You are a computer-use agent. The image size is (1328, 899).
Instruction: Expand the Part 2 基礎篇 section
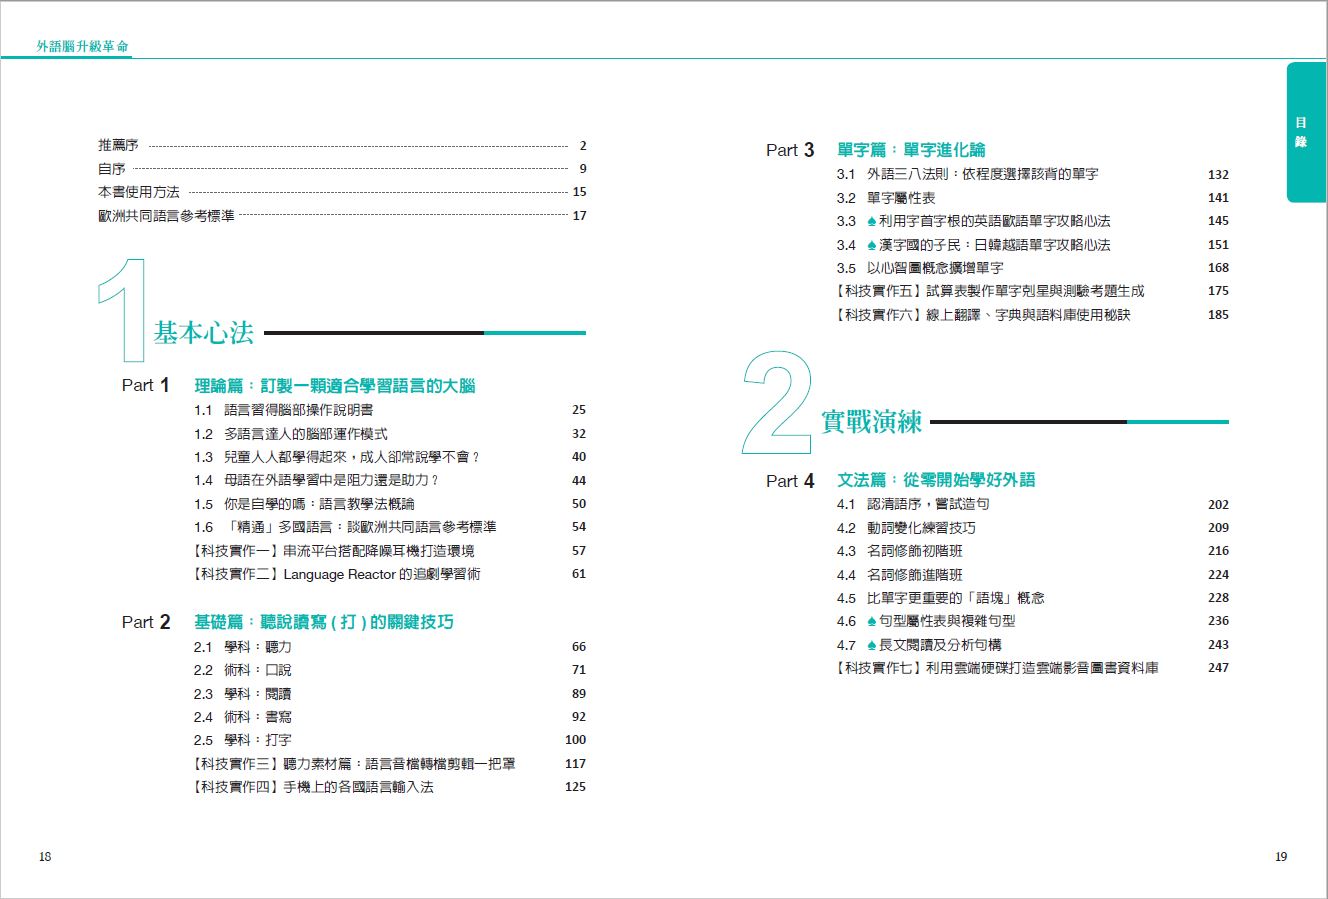pyautogui.click(x=322, y=621)
